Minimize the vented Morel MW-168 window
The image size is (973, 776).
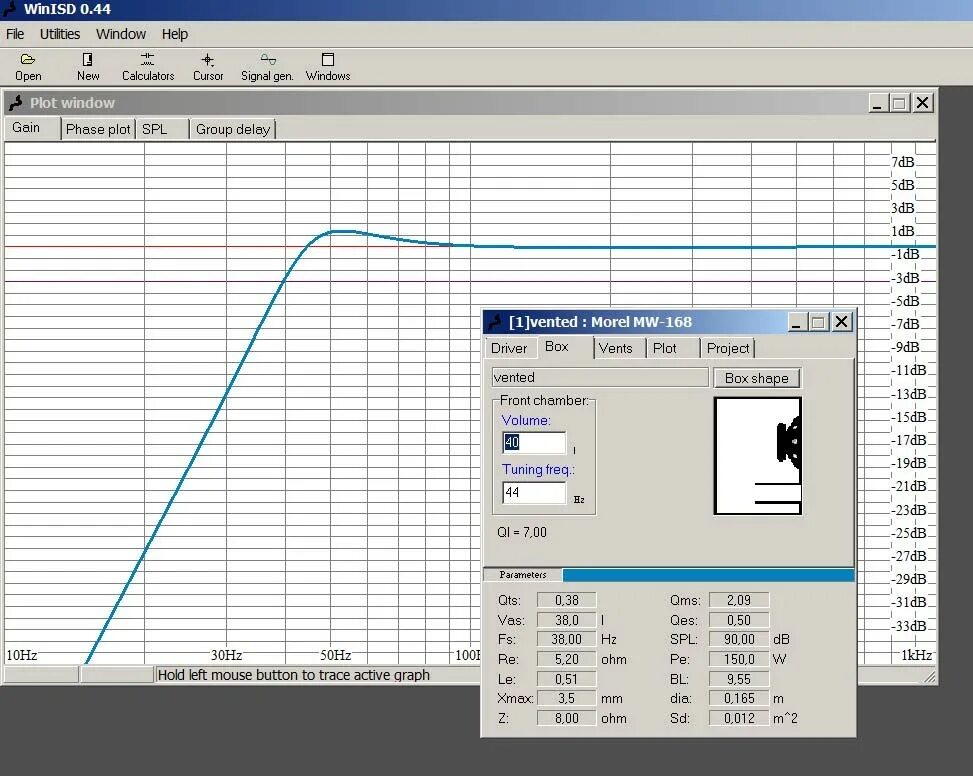(797, 322)
